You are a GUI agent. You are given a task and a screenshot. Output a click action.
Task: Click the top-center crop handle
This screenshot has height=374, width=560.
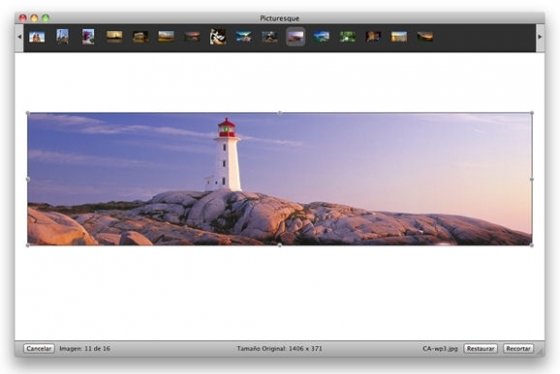pyautogui.click(x=280, y=113)
